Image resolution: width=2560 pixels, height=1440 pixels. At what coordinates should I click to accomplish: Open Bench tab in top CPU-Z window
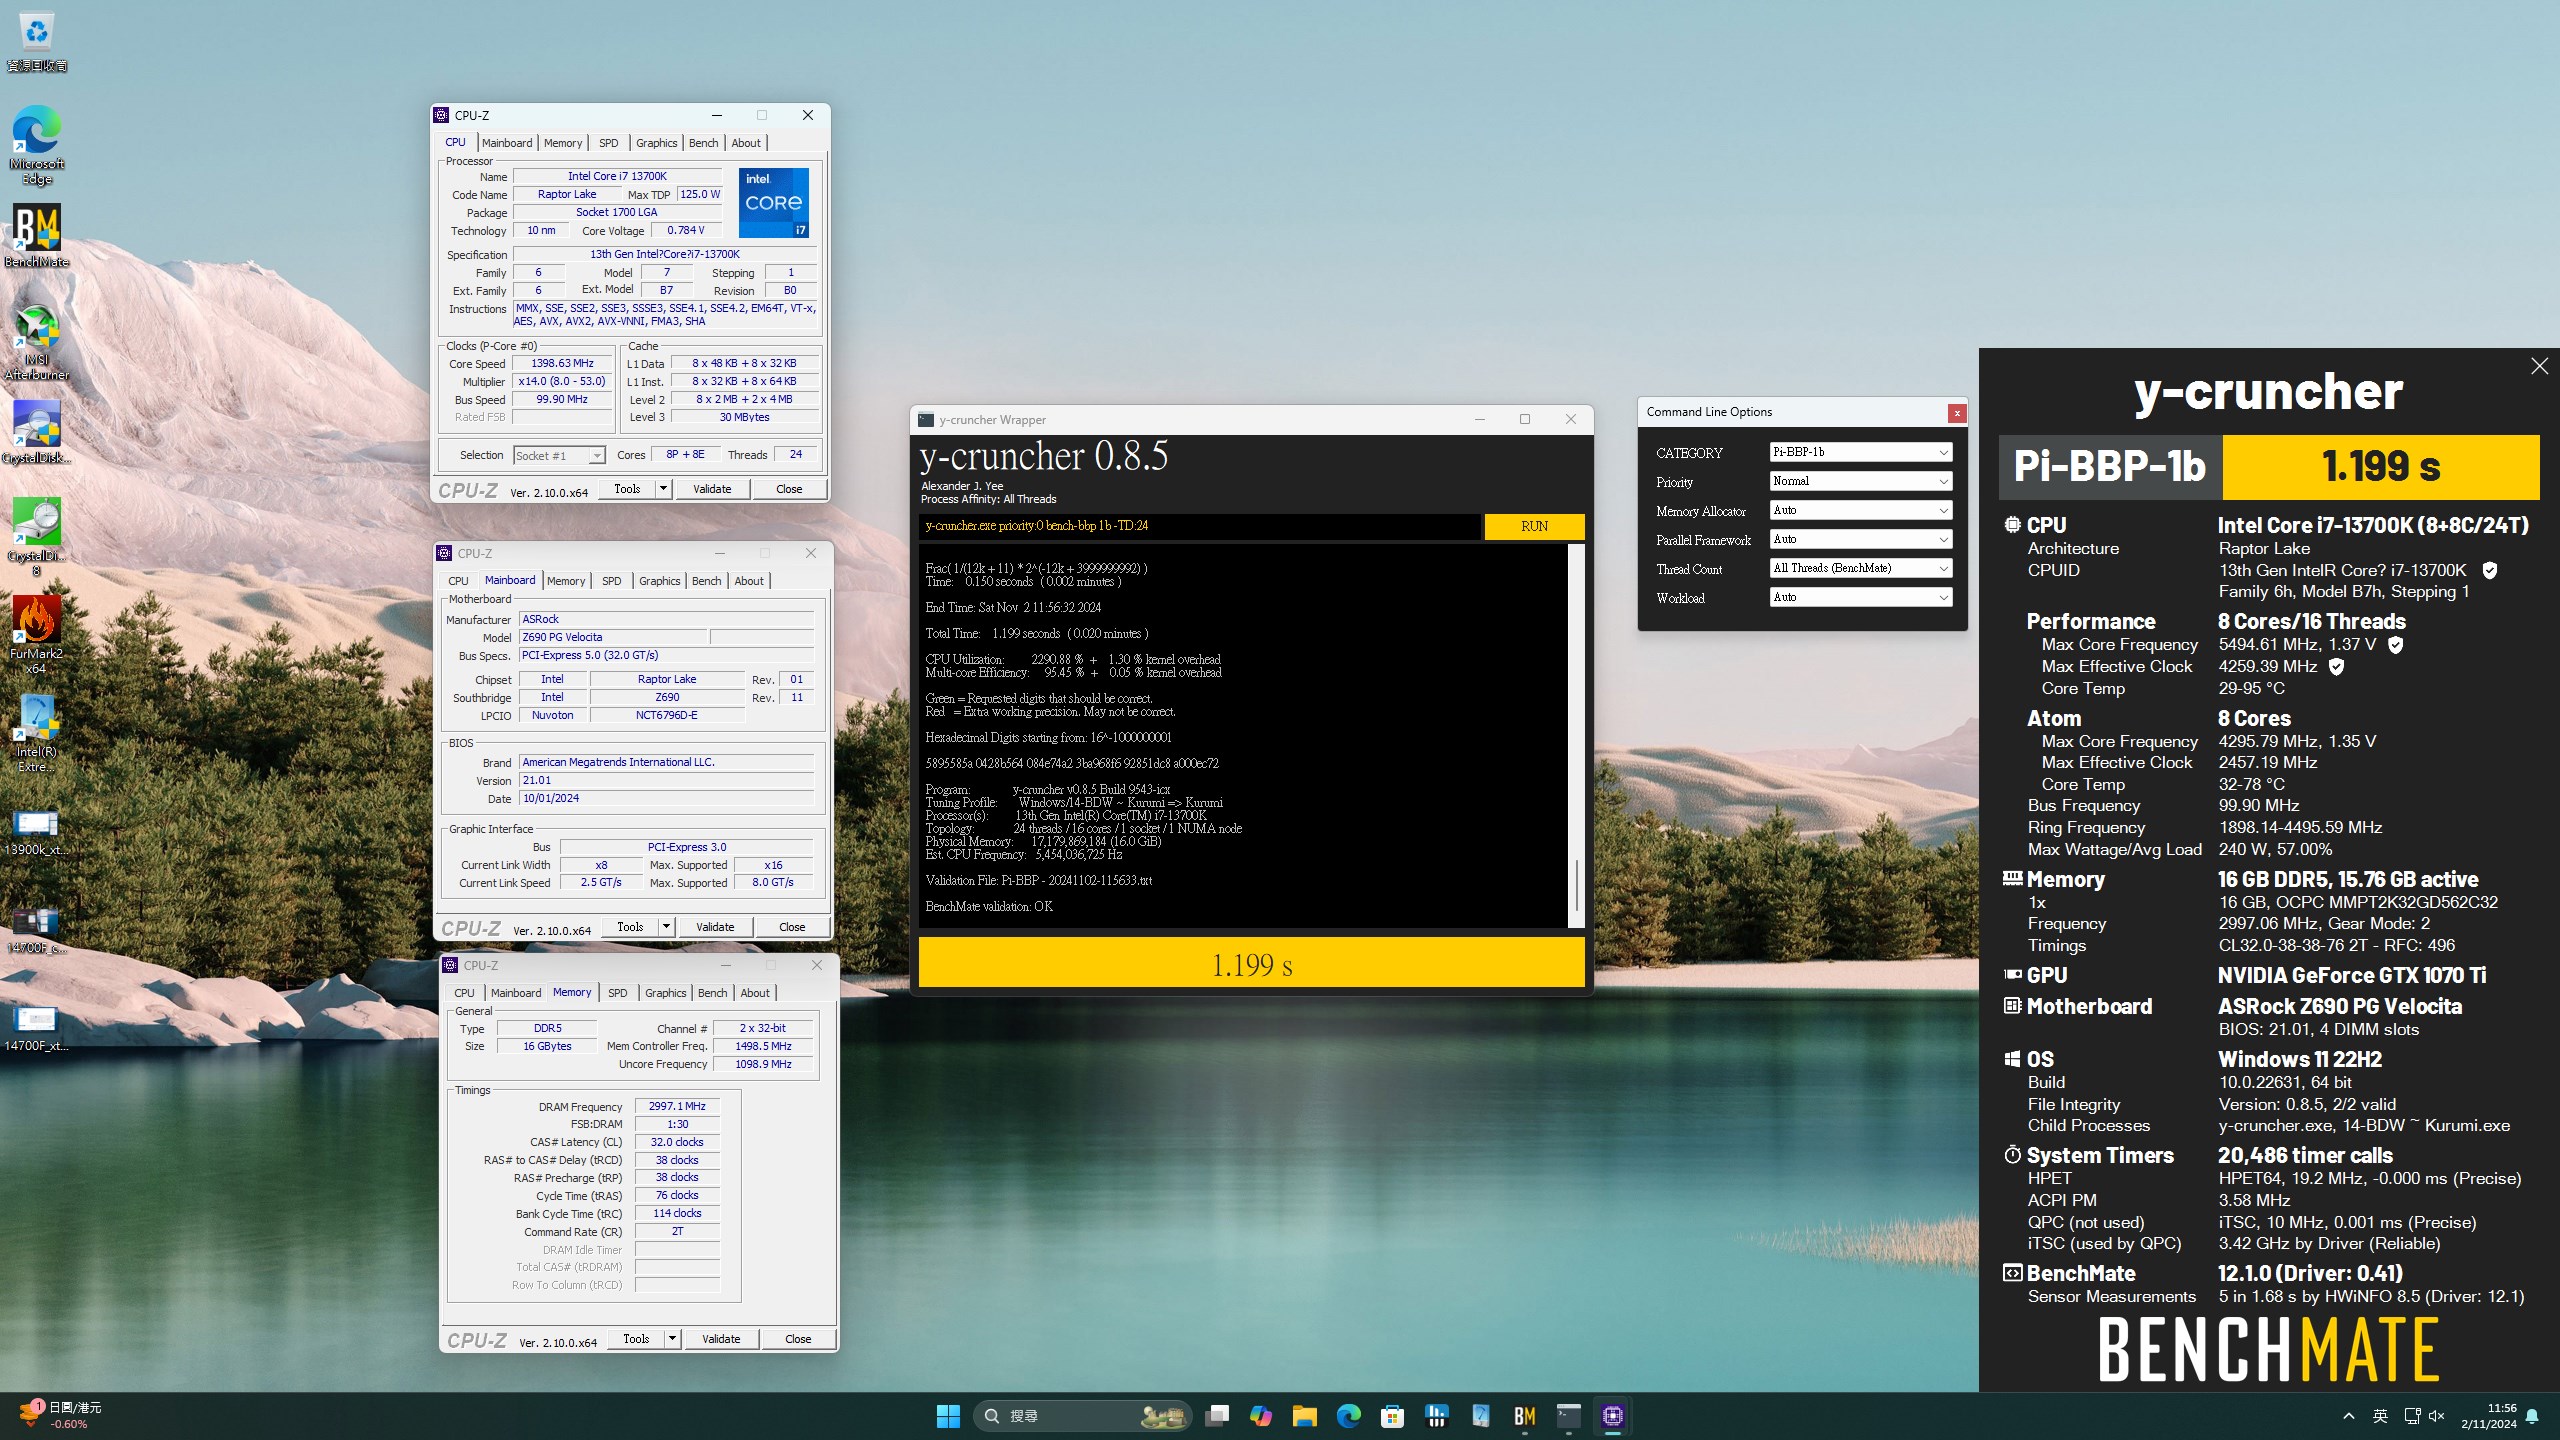pyautogui.click(x=704, y=143)
